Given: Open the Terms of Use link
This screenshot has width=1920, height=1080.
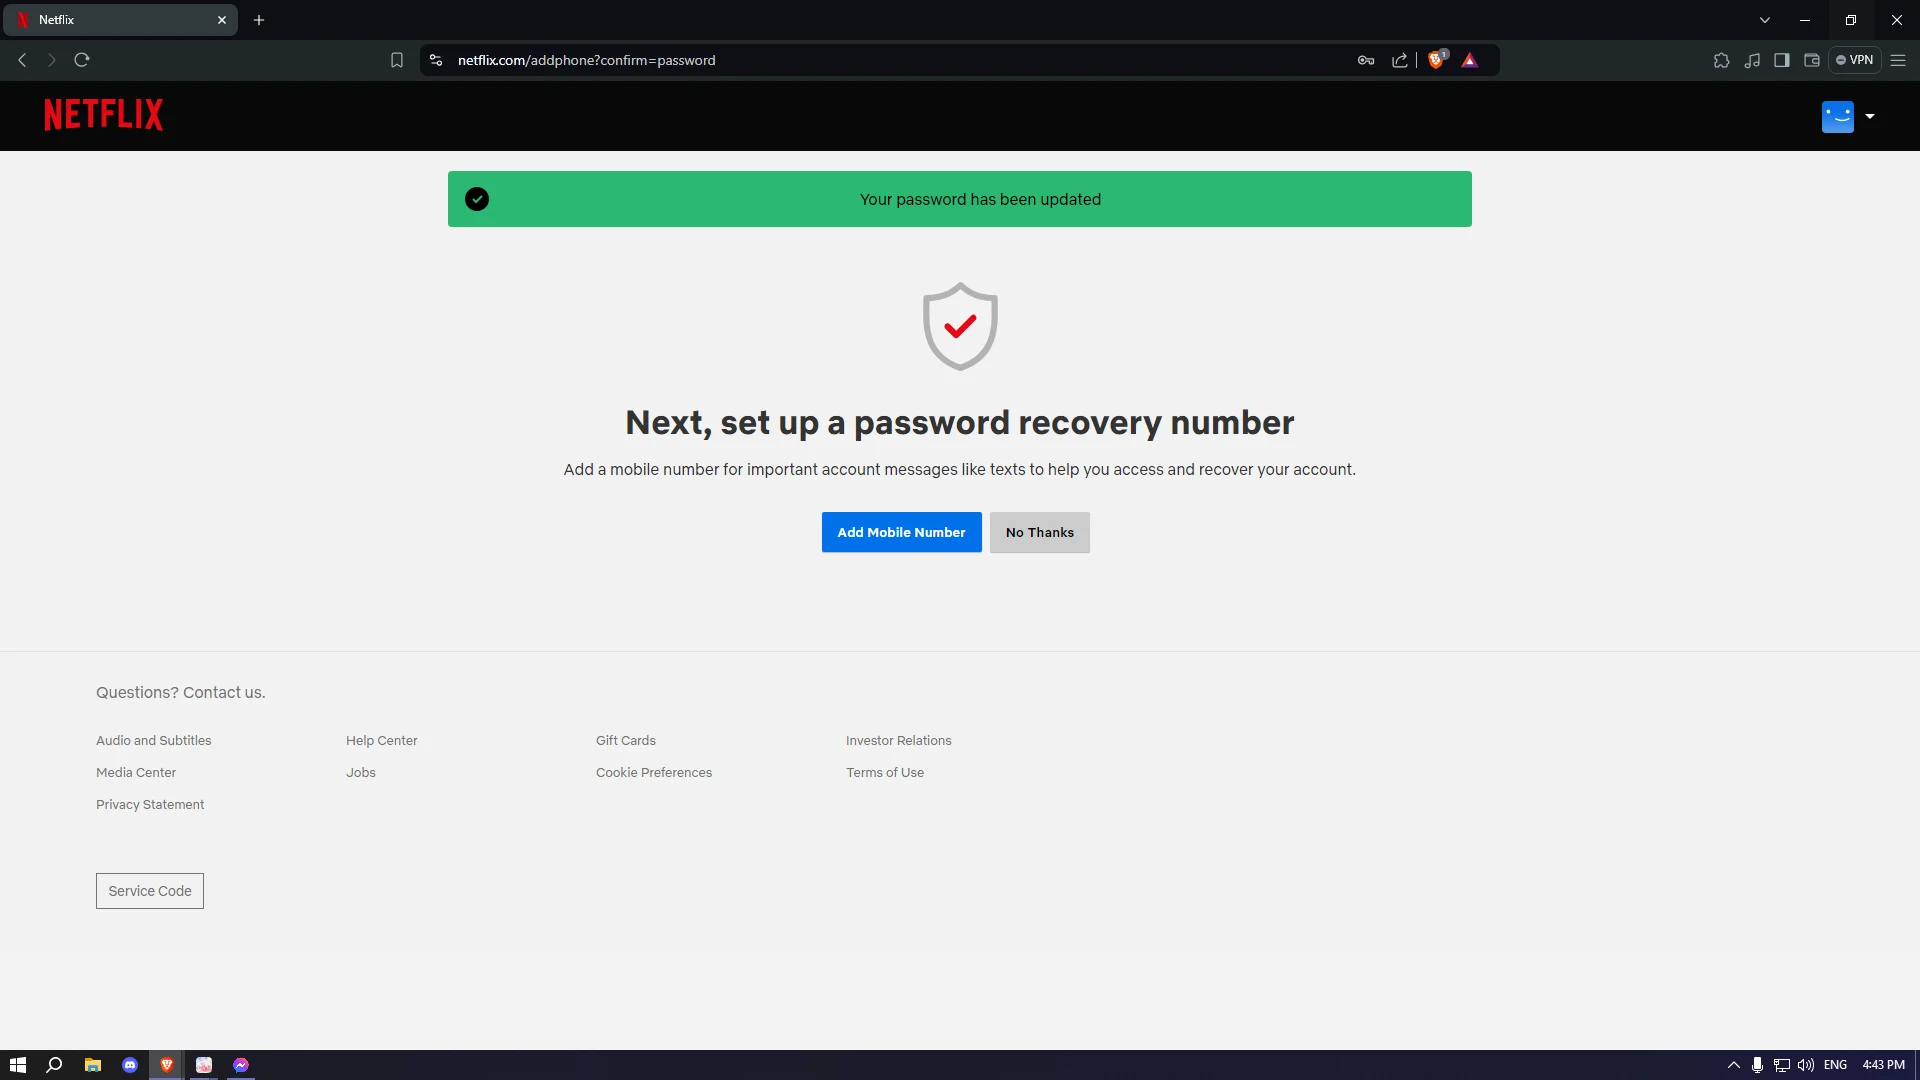Looking at the screenshot, I should click(885, 773).
